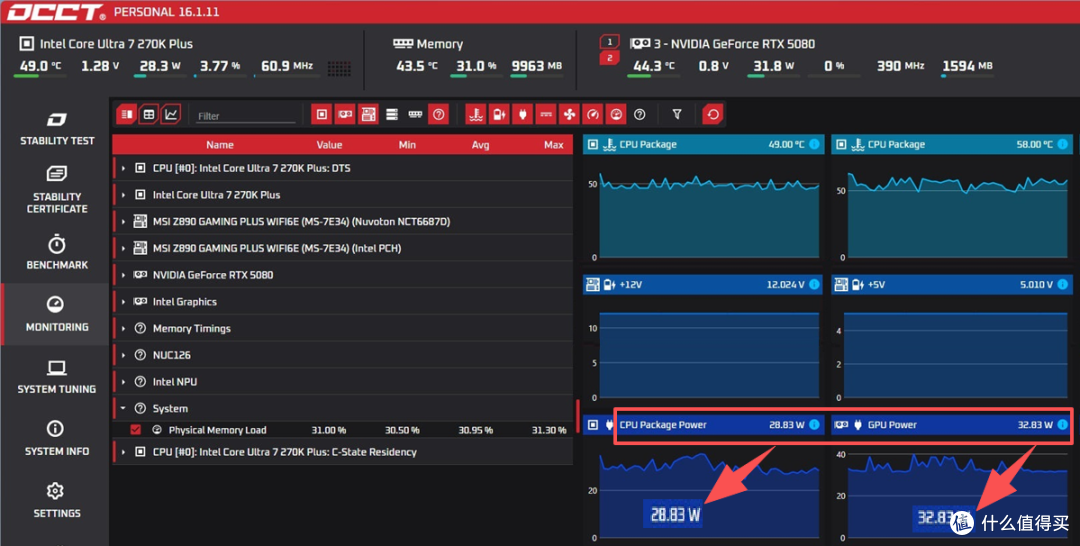
Task: Focus the Filter text field
Action: click(x=246, y=116)
